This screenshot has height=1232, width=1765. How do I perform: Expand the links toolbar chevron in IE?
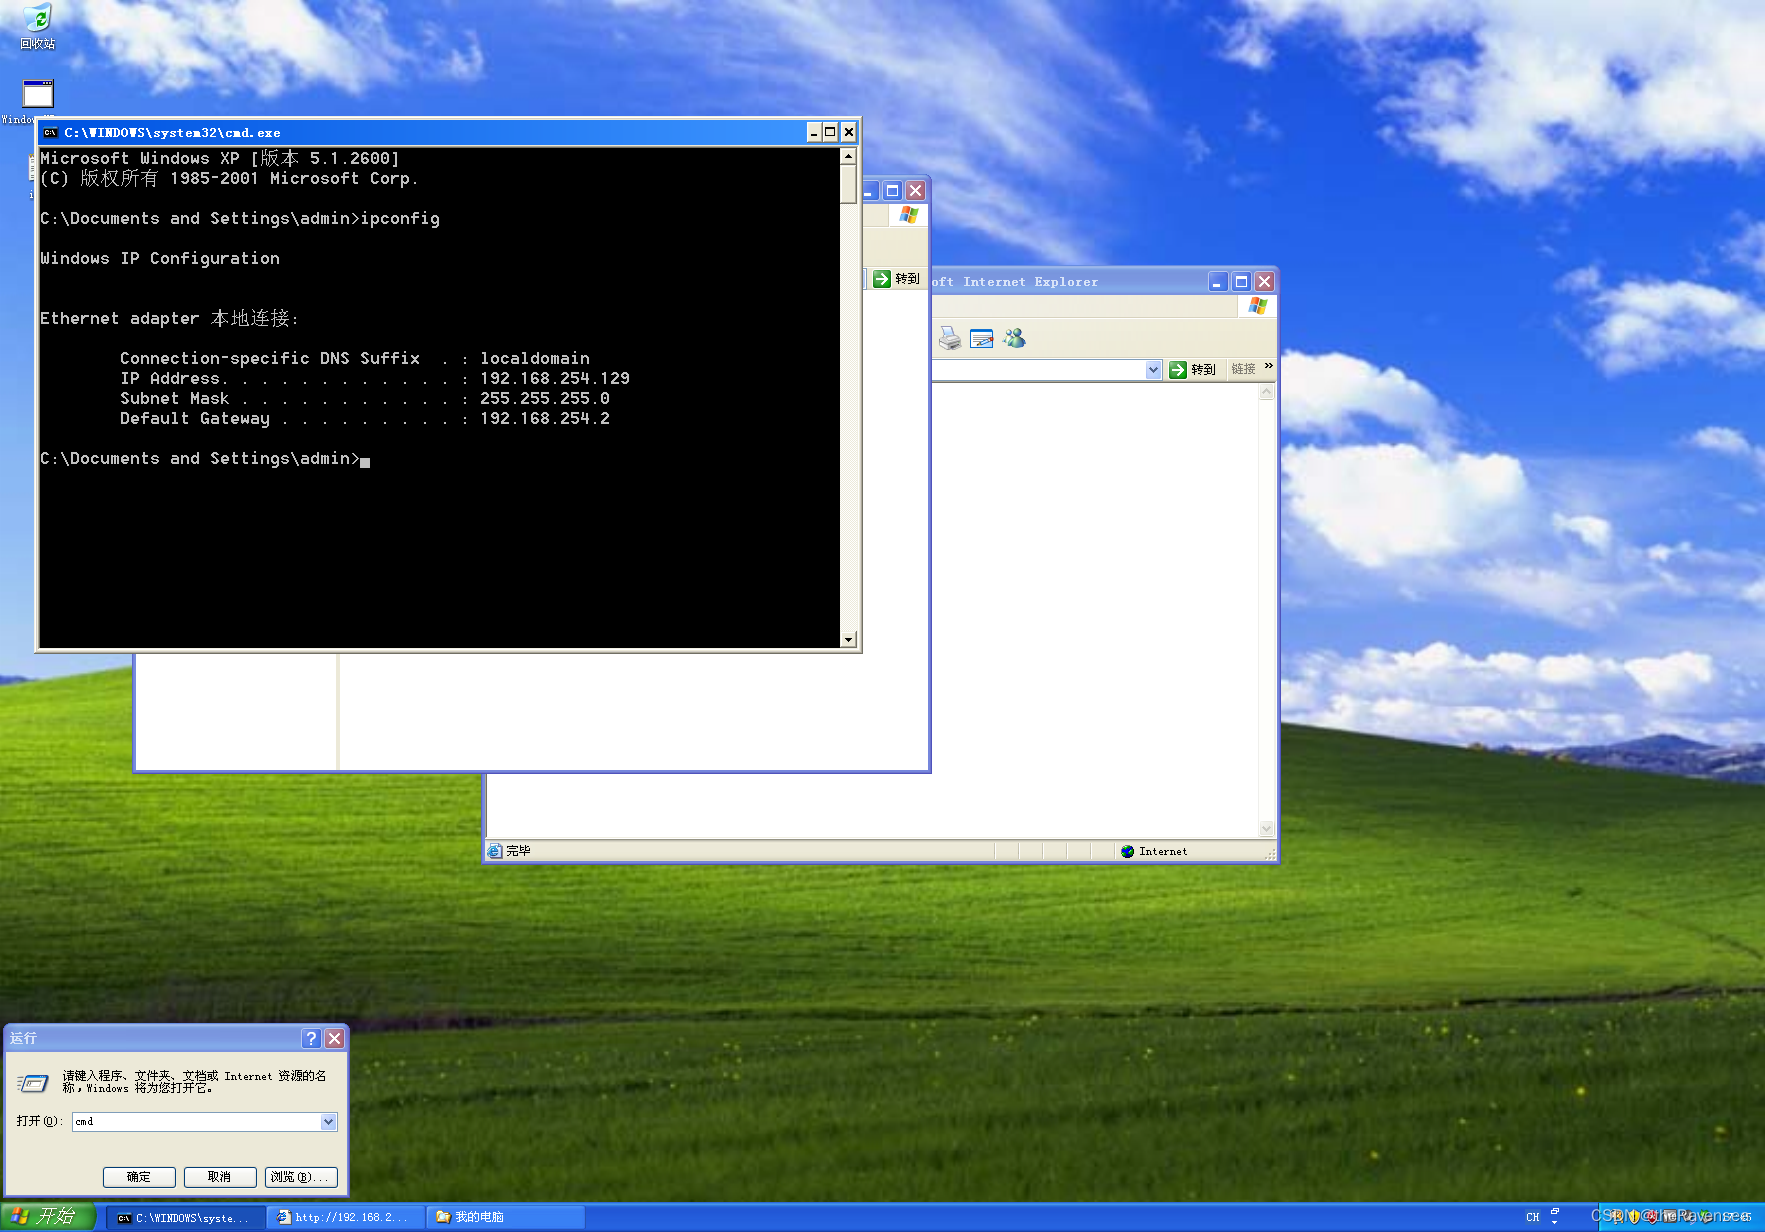(1268, 366)
